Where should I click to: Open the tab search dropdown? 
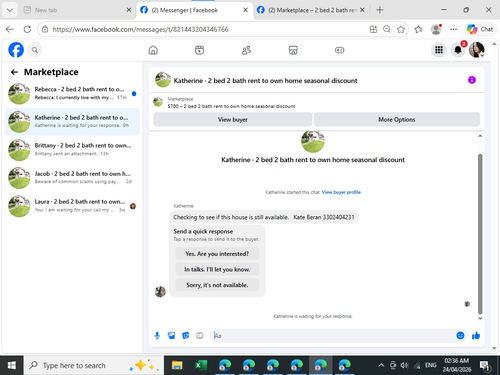coord(10,10)
